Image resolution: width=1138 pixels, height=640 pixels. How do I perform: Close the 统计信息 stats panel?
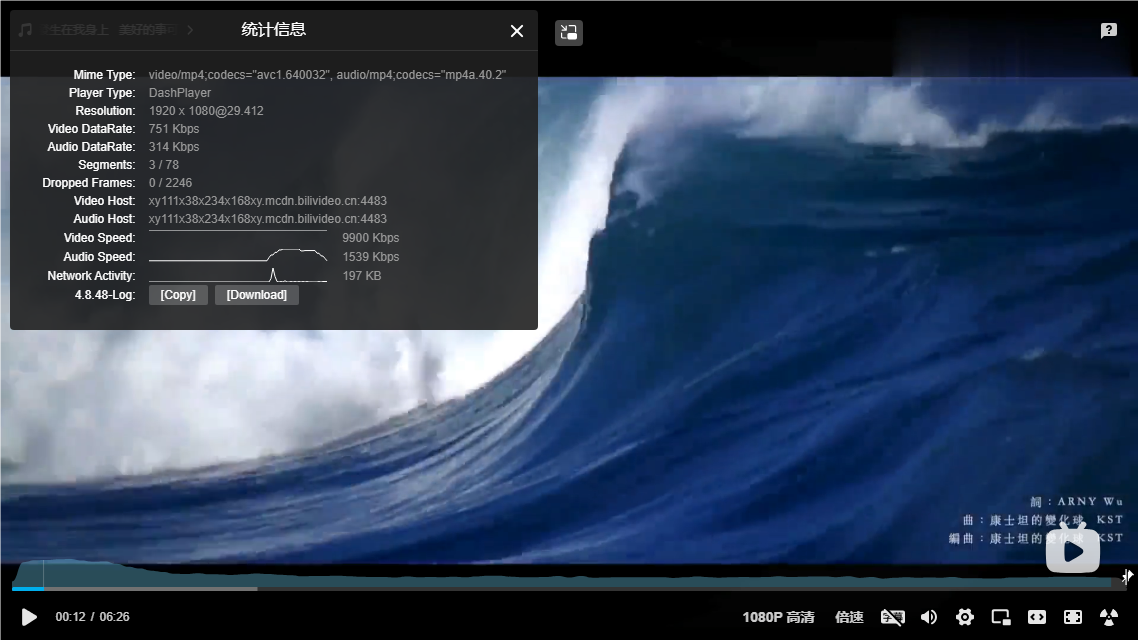click(517, 31)
